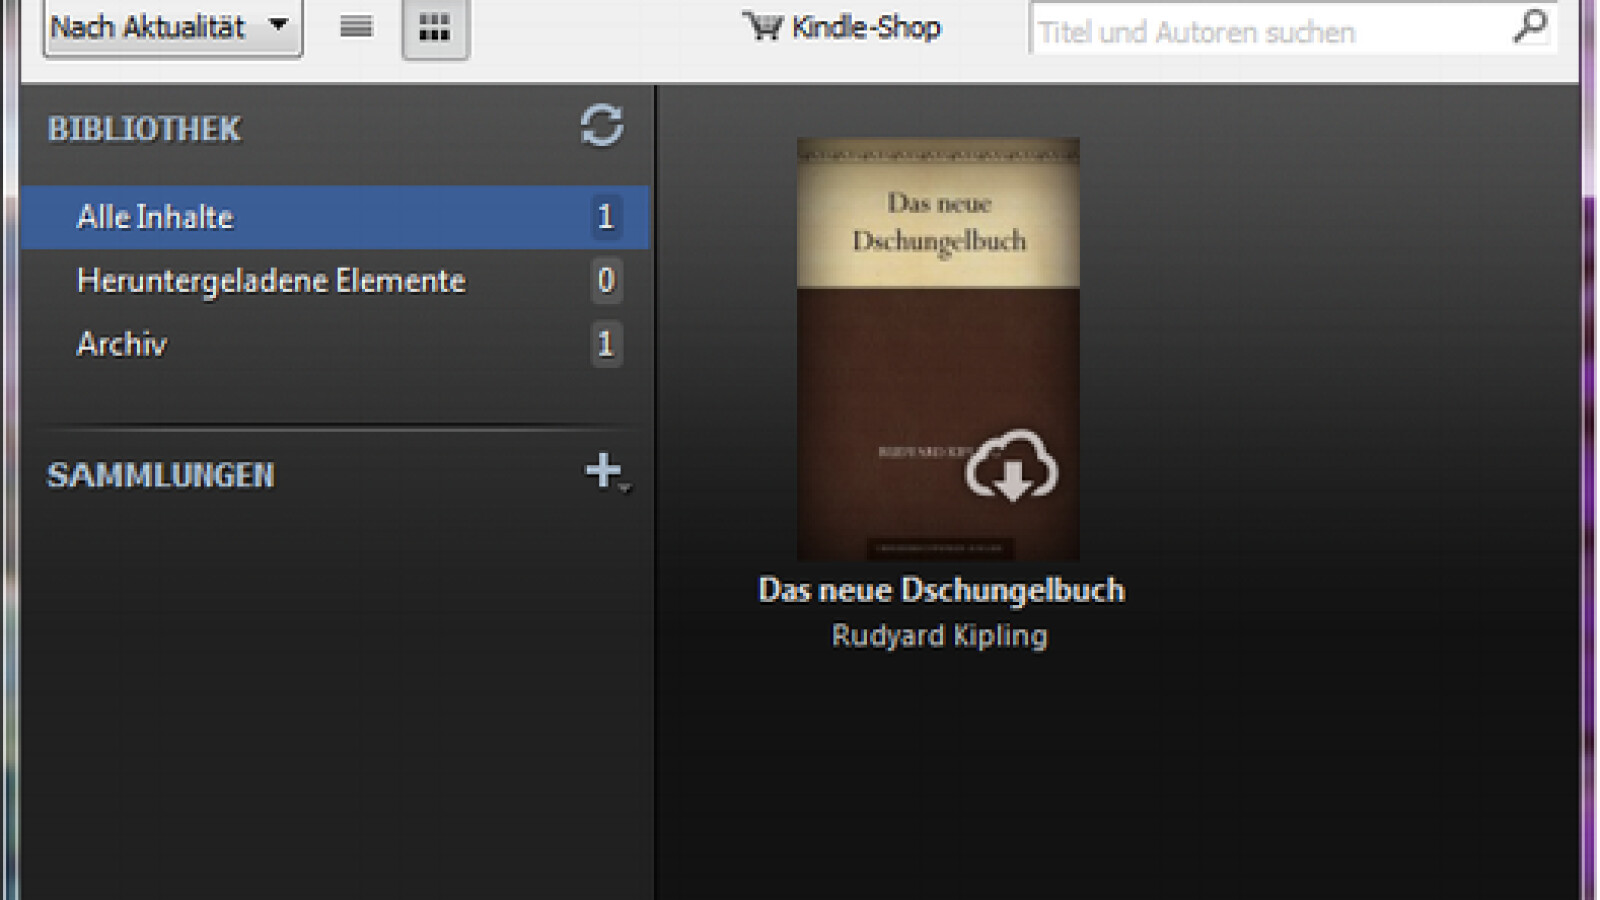1600x900 pixels.
Task: Click the SAMMLUNGEN heading
Action: click(x=161, y=475)
